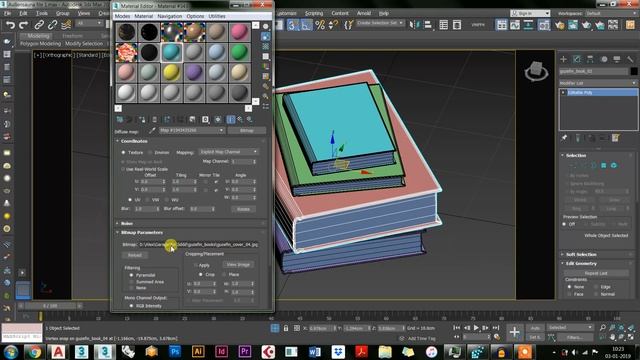Collapse the Edit Geometry rollout
Screen dimensions: 640x360
tap(598, 264)
